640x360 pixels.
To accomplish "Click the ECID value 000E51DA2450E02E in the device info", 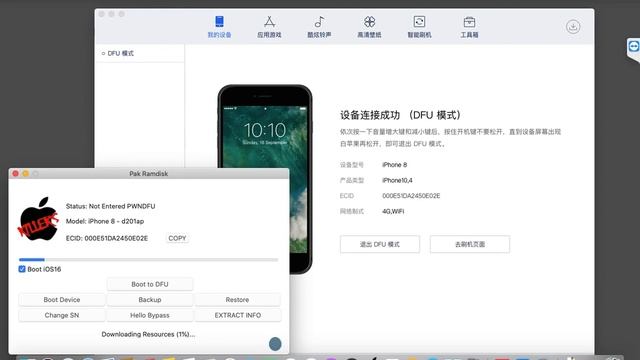I will (x=411, y=196).
